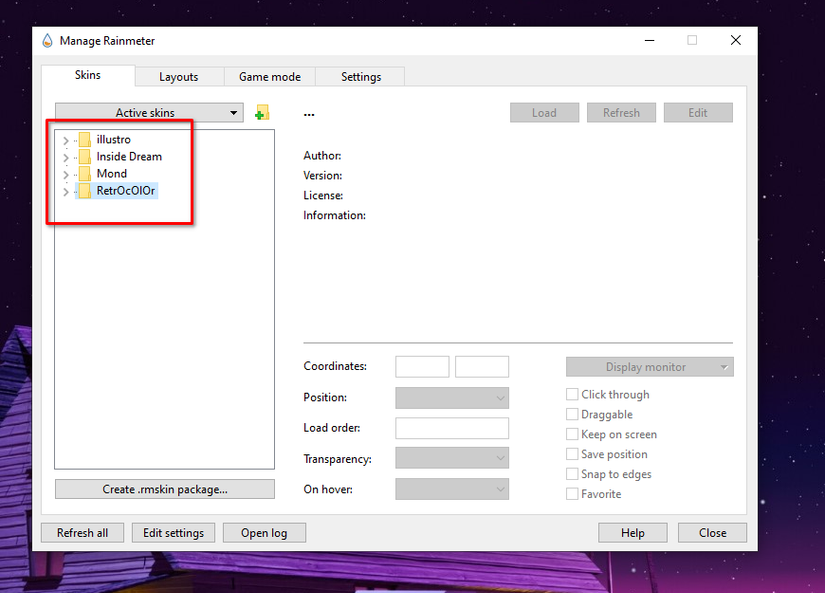Open the Position combo box
Screen dimensions: 825x593
point(452,398)
